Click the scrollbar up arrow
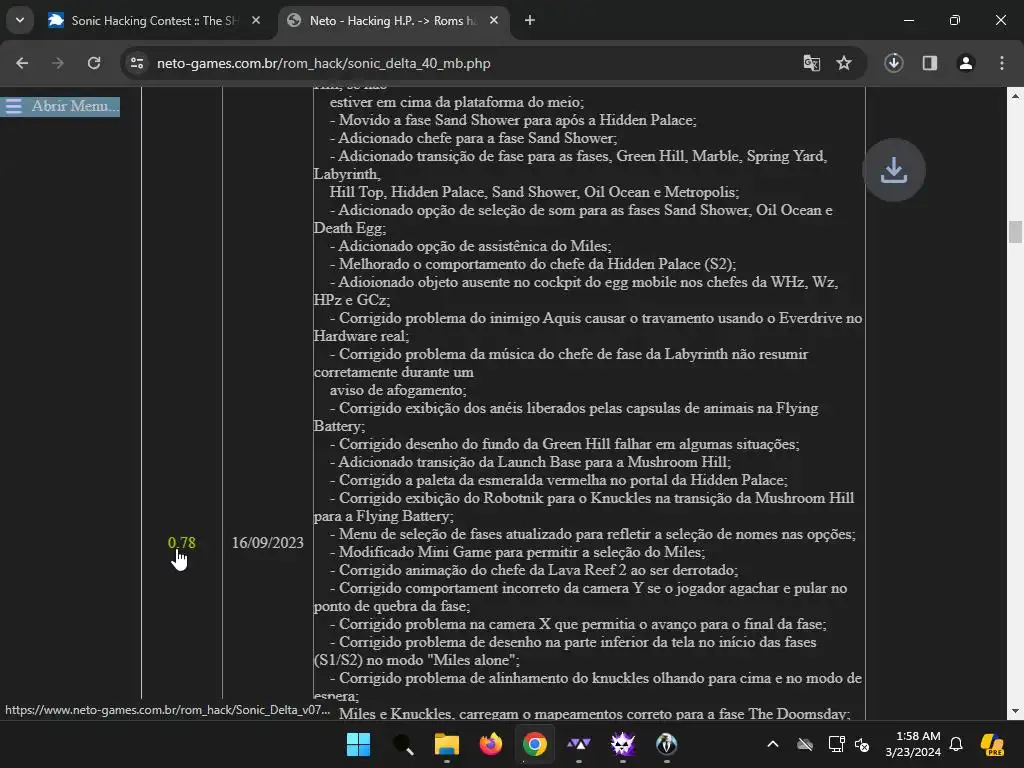 pos(1015,95)
